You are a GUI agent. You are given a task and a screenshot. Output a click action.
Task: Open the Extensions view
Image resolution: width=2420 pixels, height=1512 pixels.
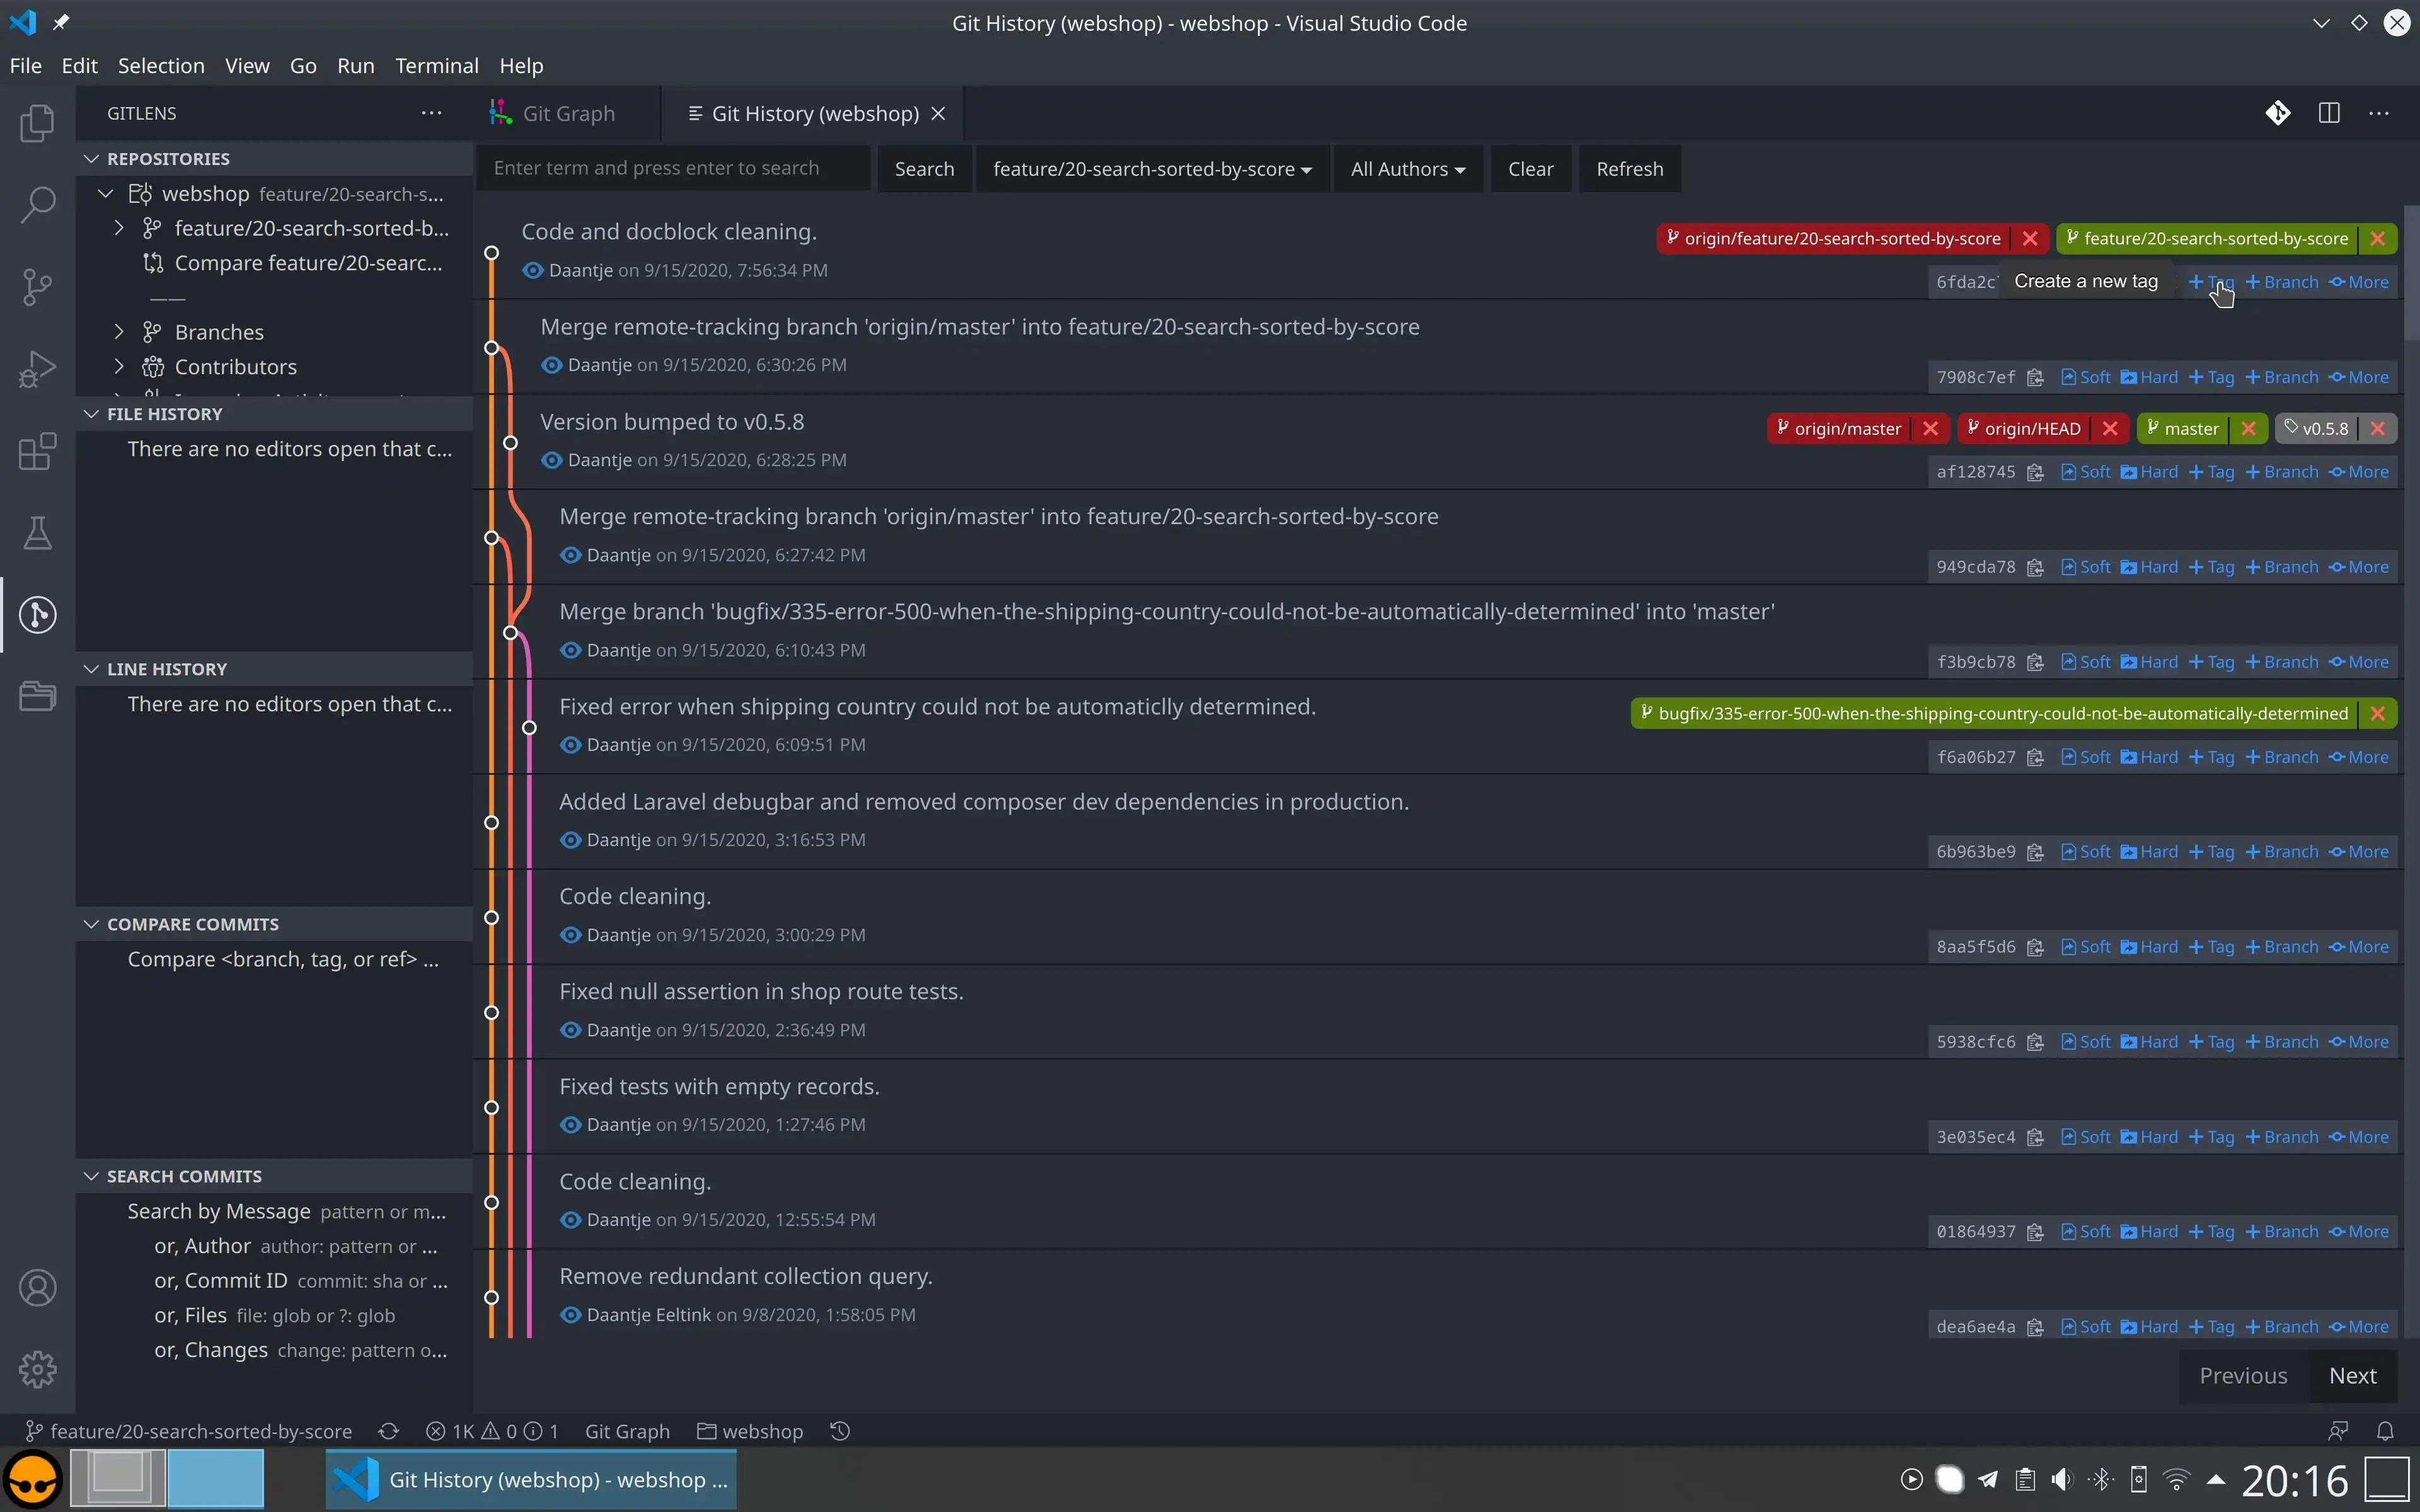pos(37,451)
